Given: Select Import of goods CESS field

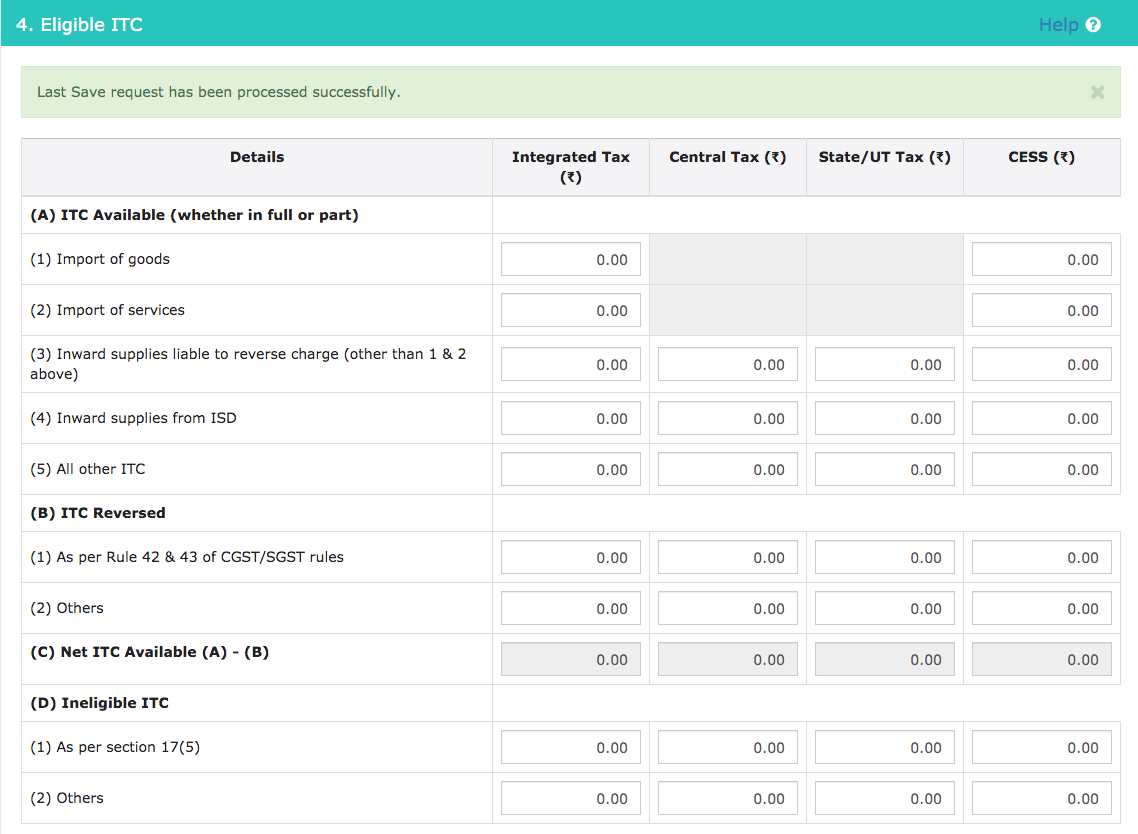Looking at the screenshot, I should [1041, 259].
